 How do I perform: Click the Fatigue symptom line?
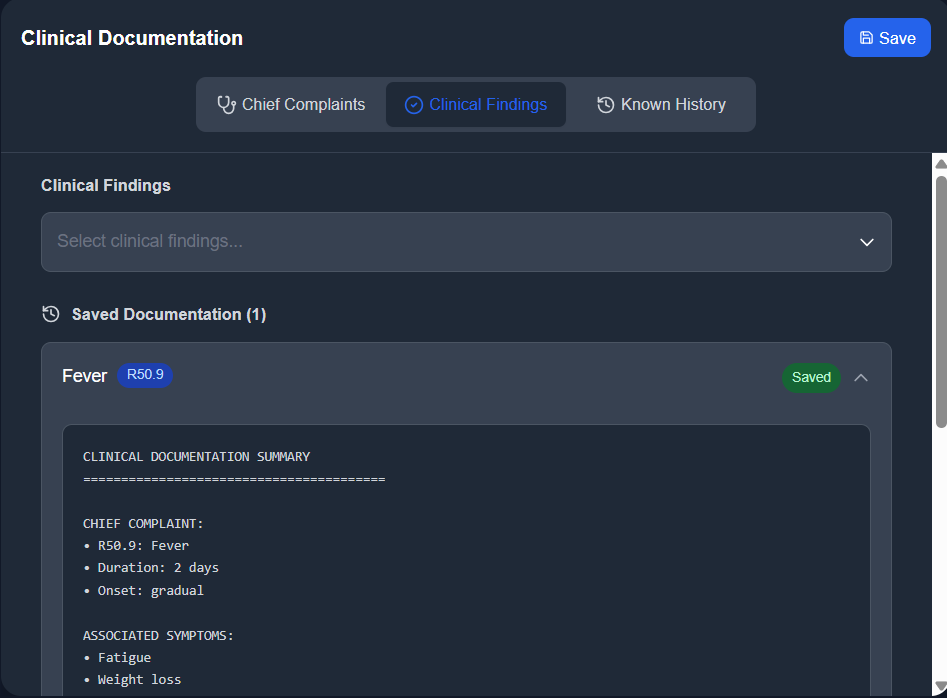point(117,658)
